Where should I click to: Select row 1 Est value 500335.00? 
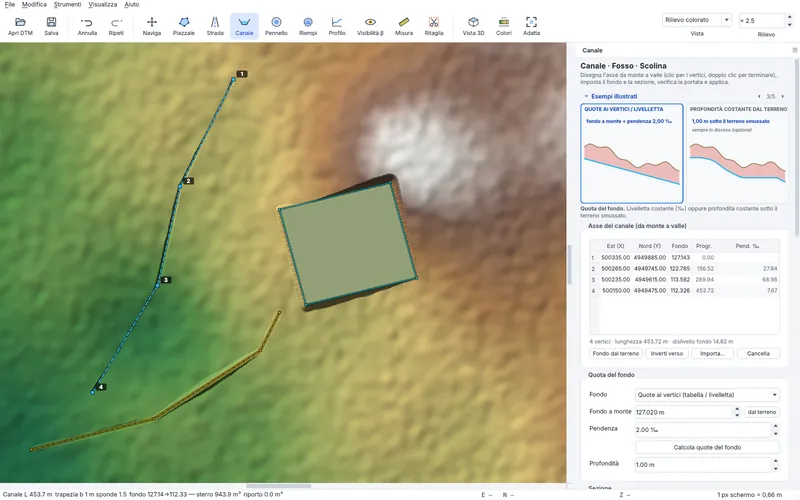pos(615,258)
